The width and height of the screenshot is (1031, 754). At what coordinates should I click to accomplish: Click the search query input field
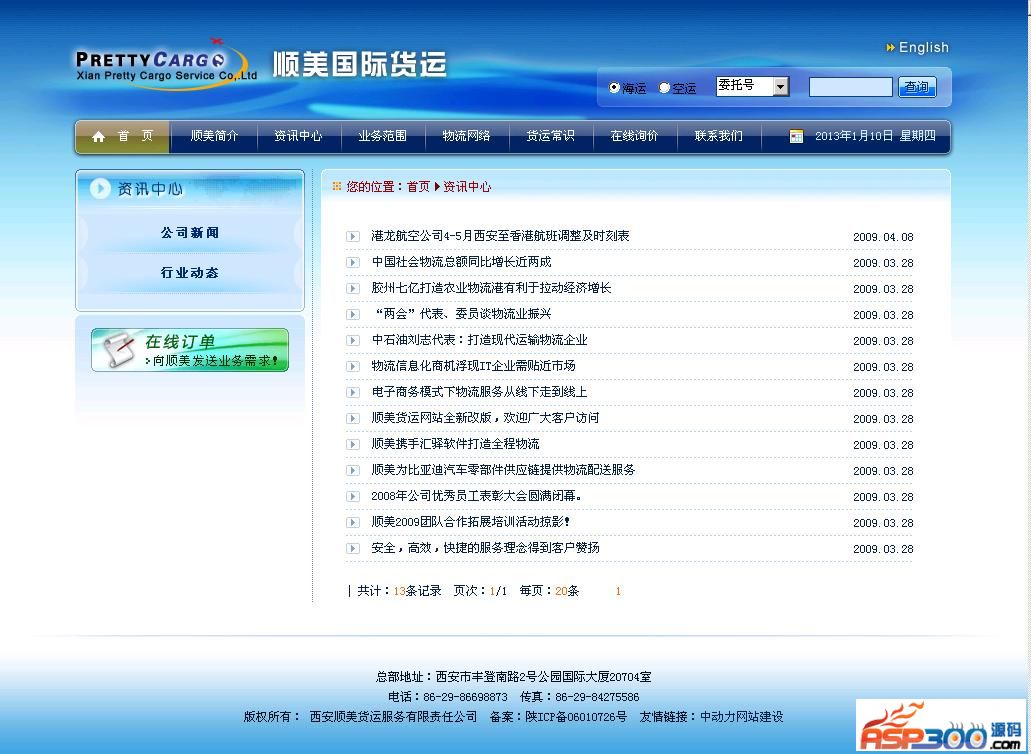tap(850, 87)
